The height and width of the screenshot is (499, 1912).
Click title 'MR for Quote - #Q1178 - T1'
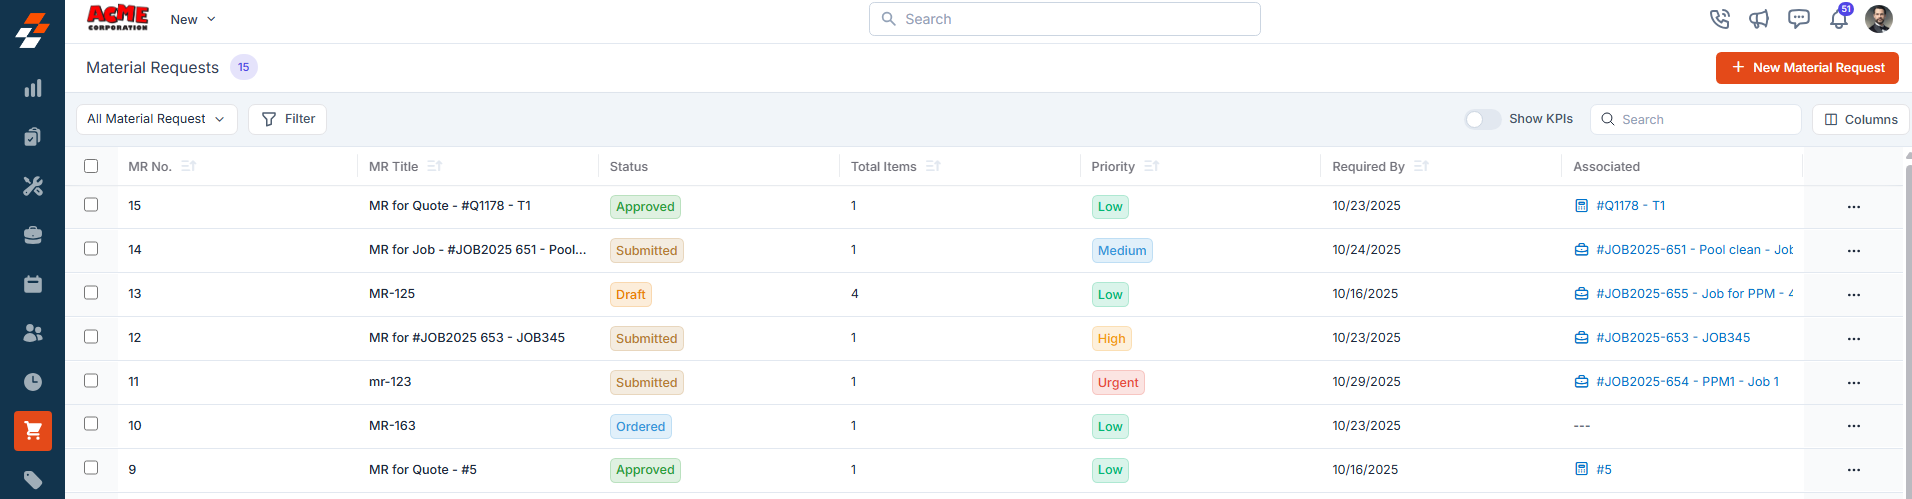click(450, 206)
